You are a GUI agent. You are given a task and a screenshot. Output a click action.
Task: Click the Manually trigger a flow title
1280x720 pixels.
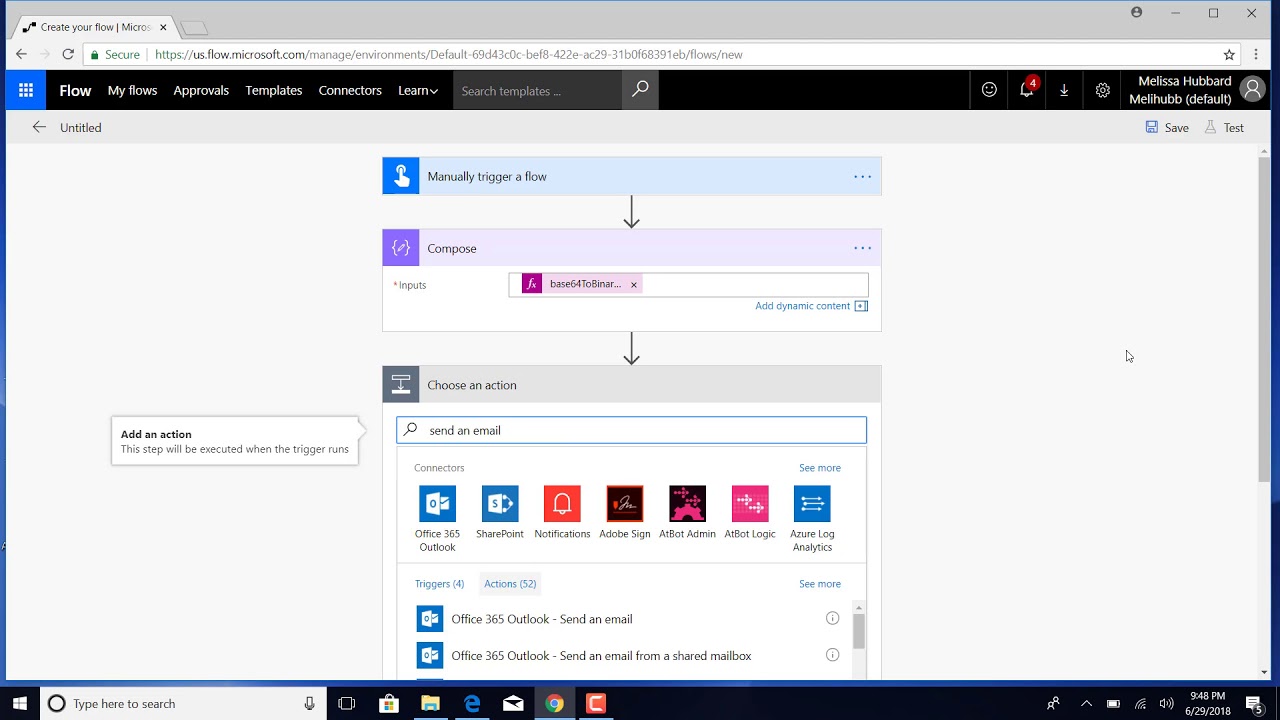tap(487, 176)
